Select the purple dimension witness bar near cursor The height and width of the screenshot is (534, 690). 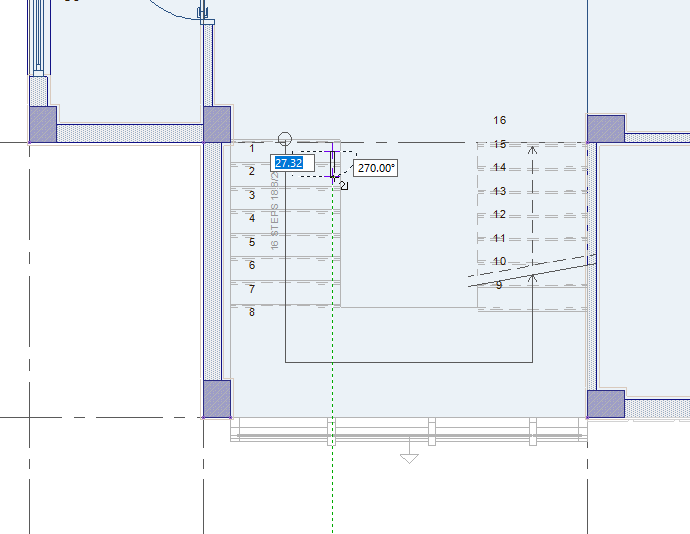(x=333, y=163)
